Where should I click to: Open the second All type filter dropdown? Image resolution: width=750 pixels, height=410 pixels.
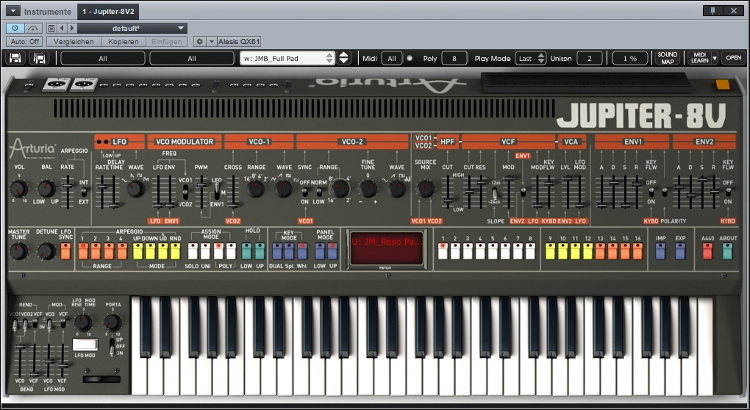192,58
